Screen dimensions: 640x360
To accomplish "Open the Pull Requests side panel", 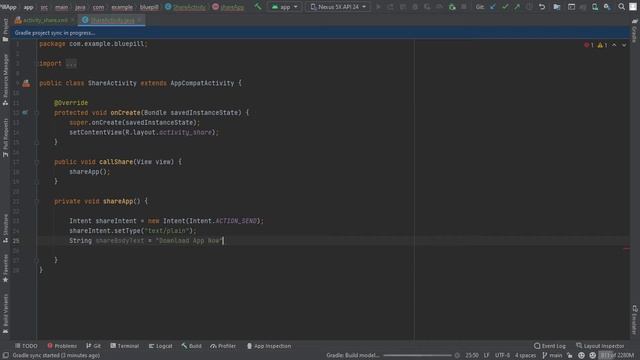I will (5, 138).
